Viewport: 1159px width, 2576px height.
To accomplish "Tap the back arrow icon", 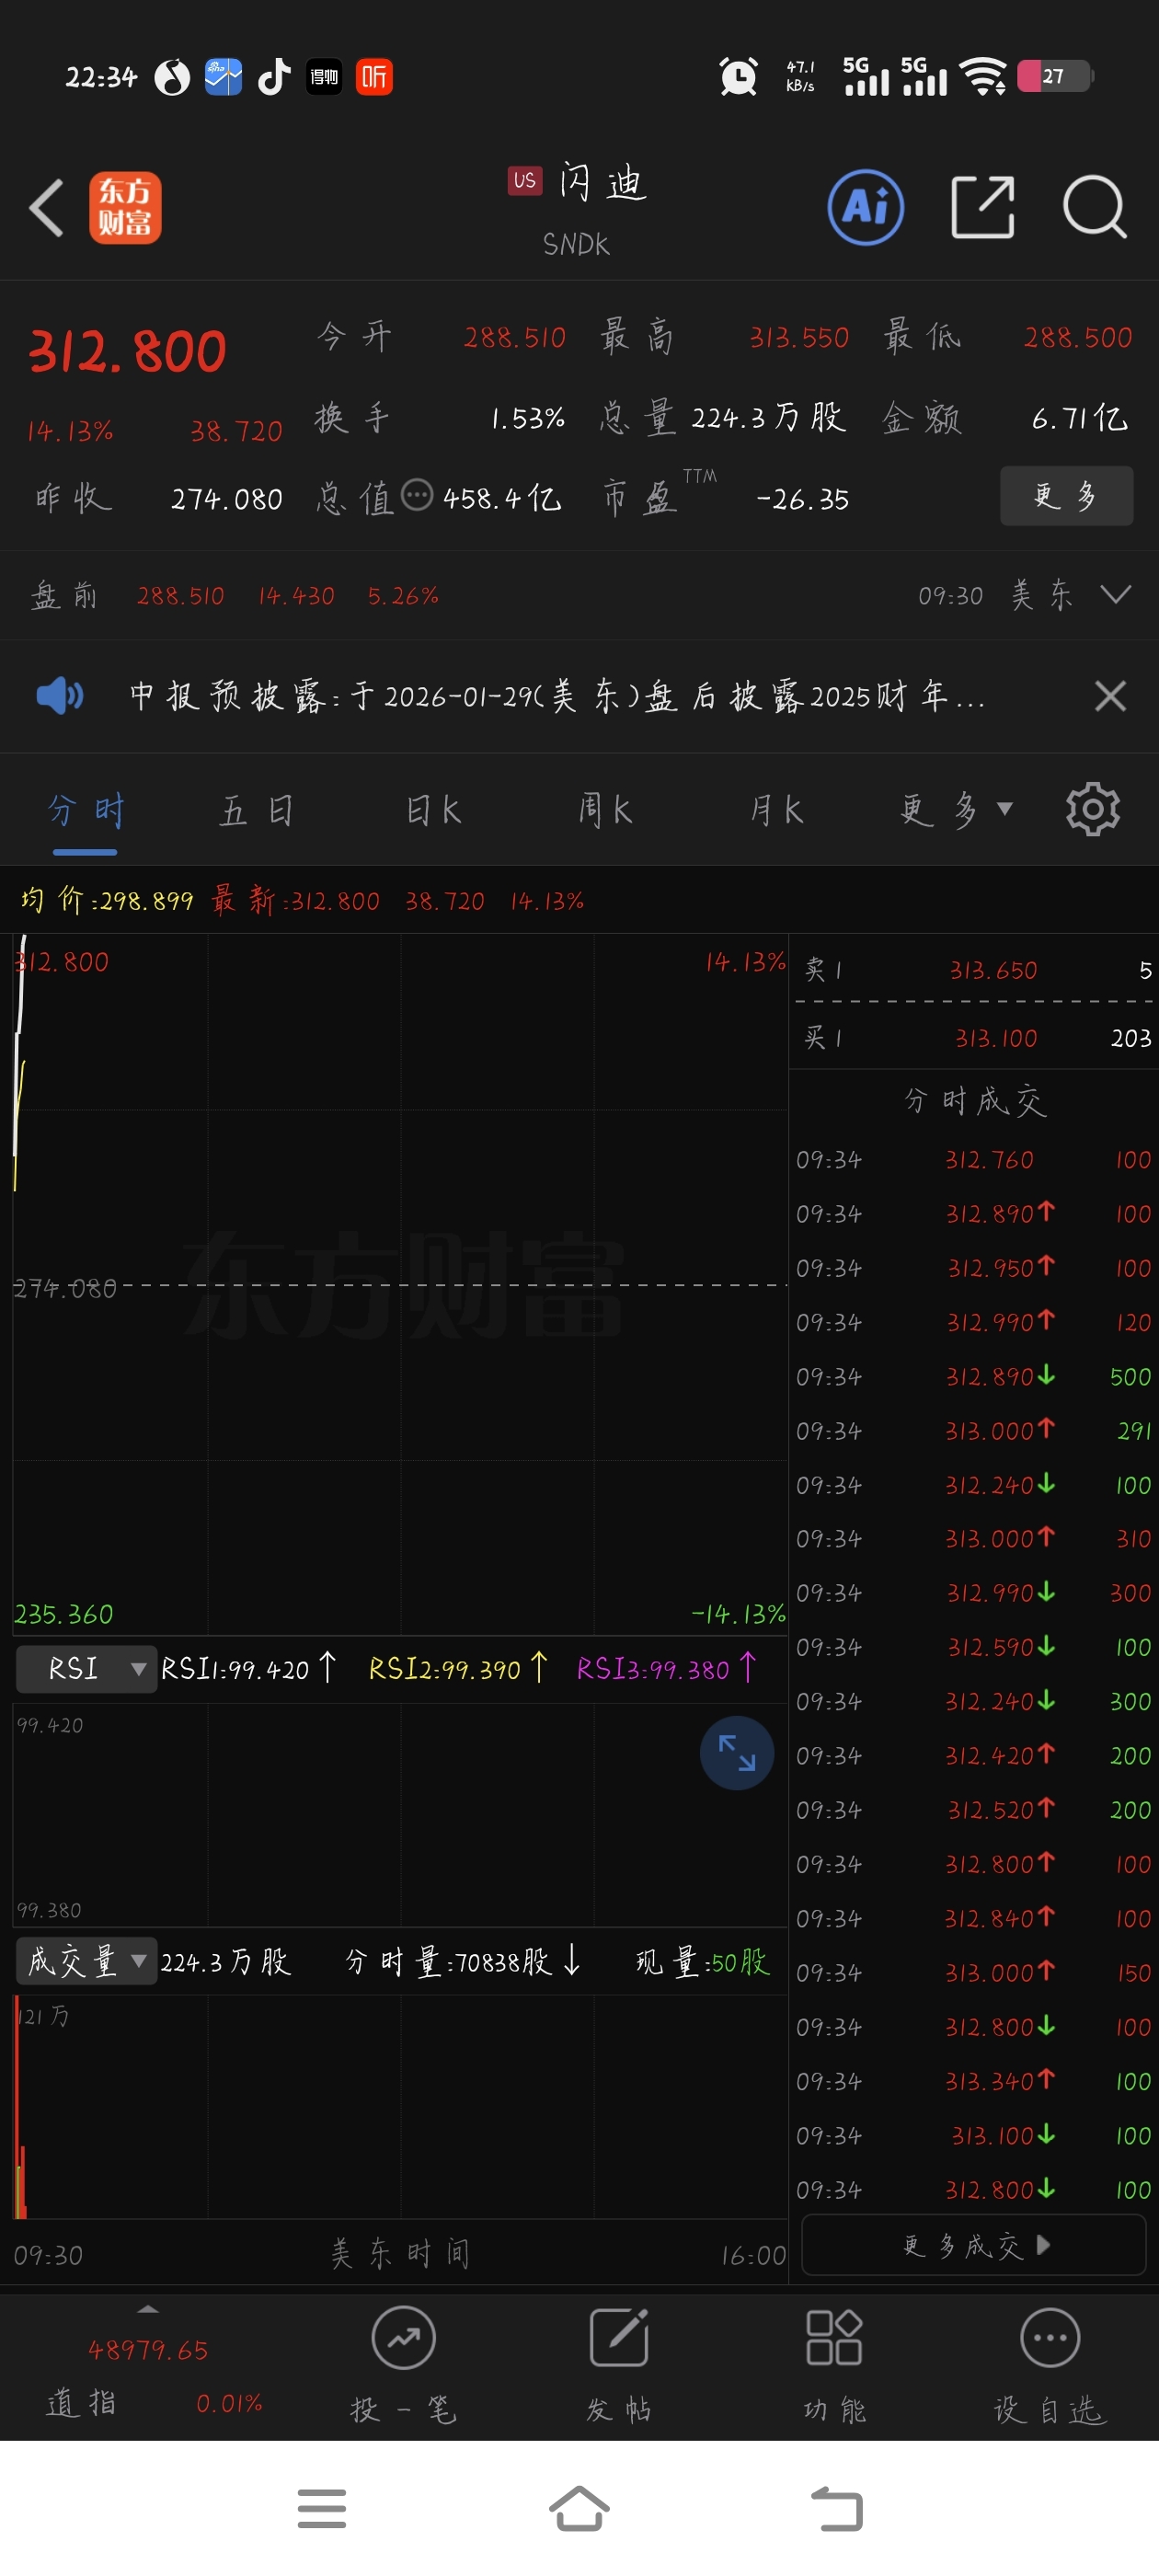I will pos(47,208).
